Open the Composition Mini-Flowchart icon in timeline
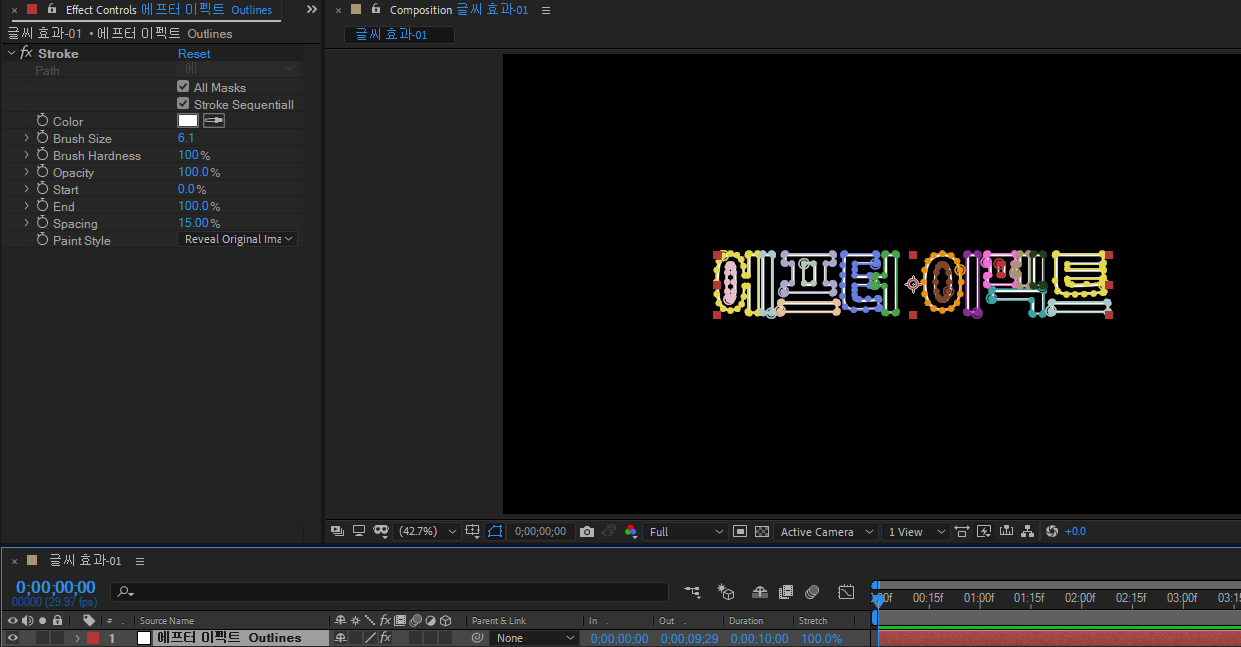Screen dimensions: 1241x647 pos(692,592)
